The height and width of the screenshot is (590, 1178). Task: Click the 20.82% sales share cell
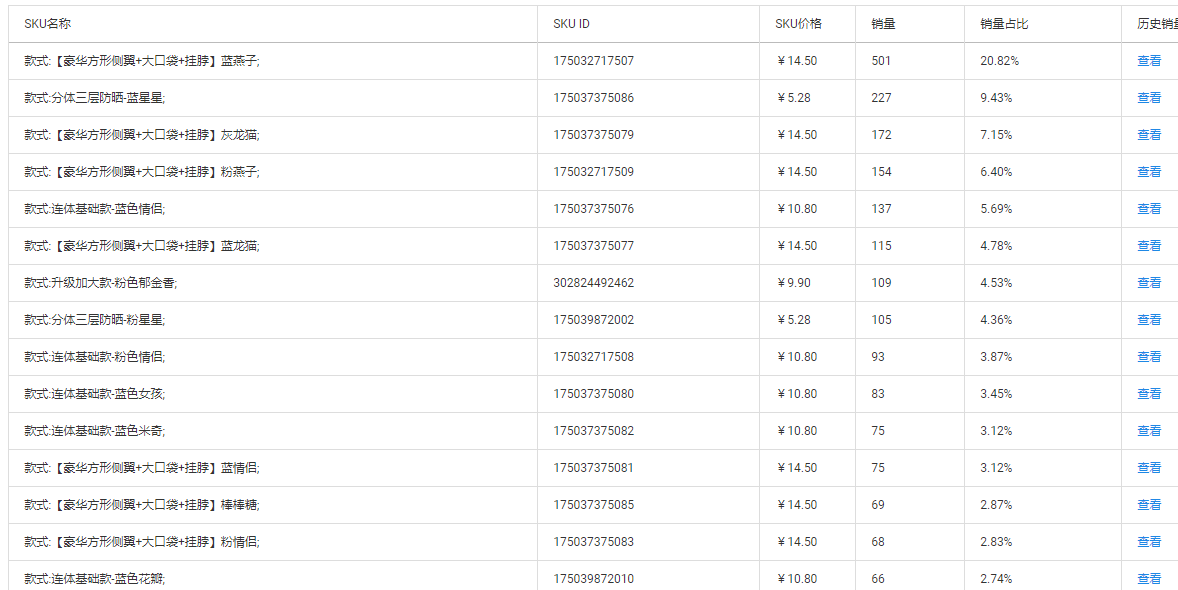[999, 61]
